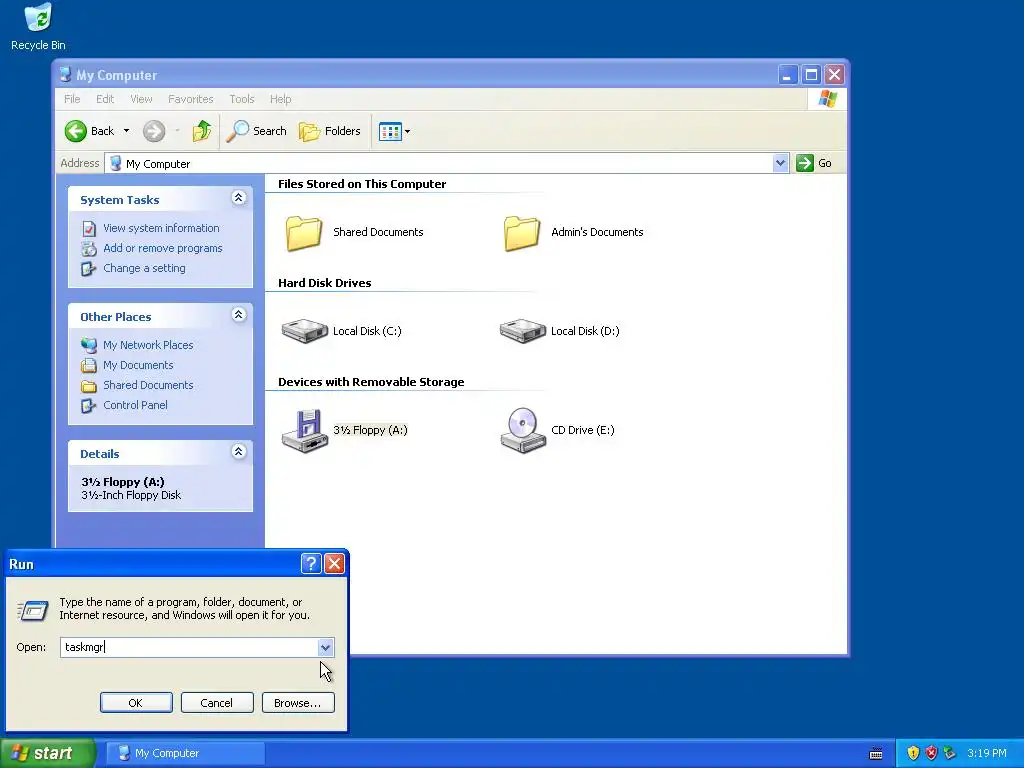Click the Add or remove programs icon

tap(89, 248)
